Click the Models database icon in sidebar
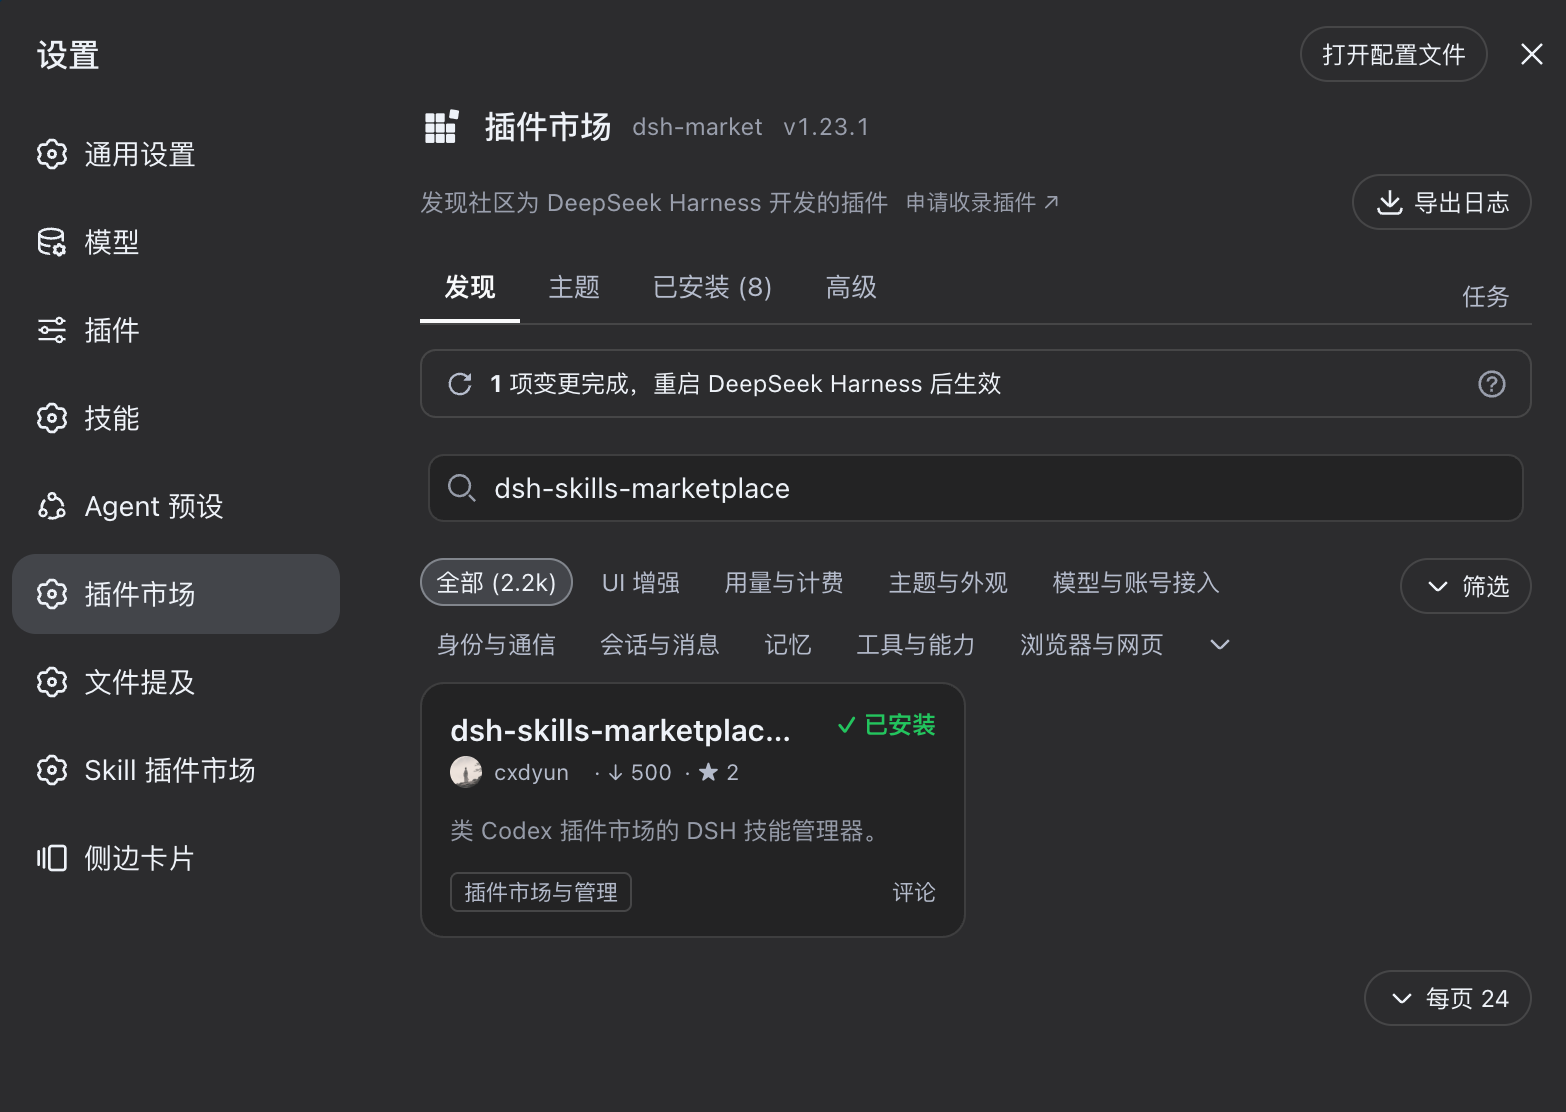The width and height of the screenshot is (1566, 1112). point(52,242)
